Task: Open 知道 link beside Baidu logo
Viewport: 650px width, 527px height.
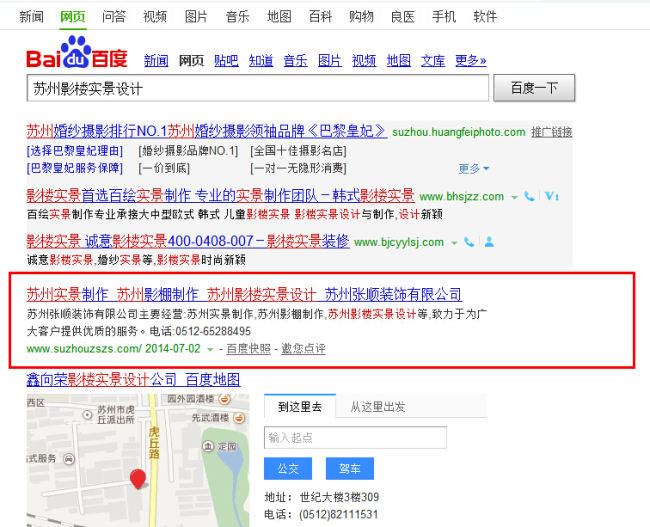Action: (x=261, y=61)
